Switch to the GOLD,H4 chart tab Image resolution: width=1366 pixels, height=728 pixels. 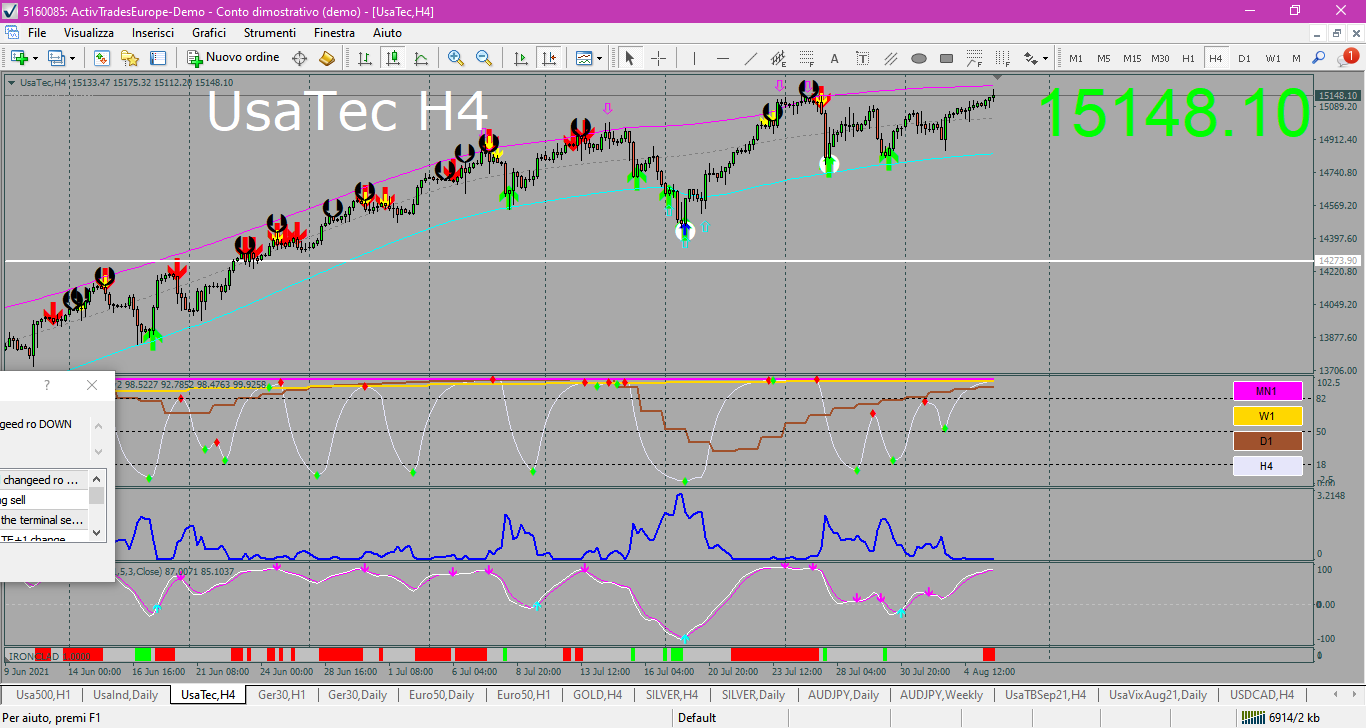click(x=599, y=694)
